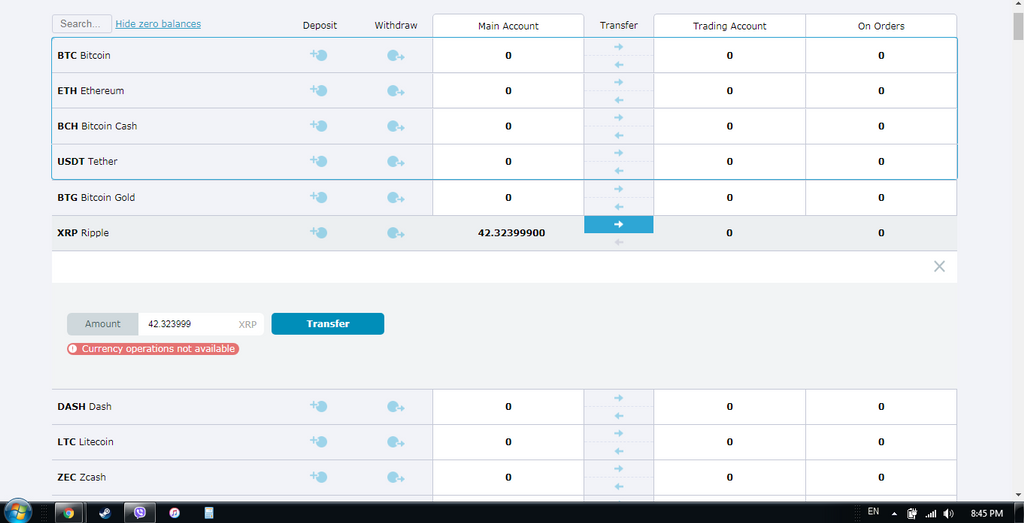Click the DASH withdraw icon
The height and width of the screenshot is (523, 1024).
coord(395,406)
